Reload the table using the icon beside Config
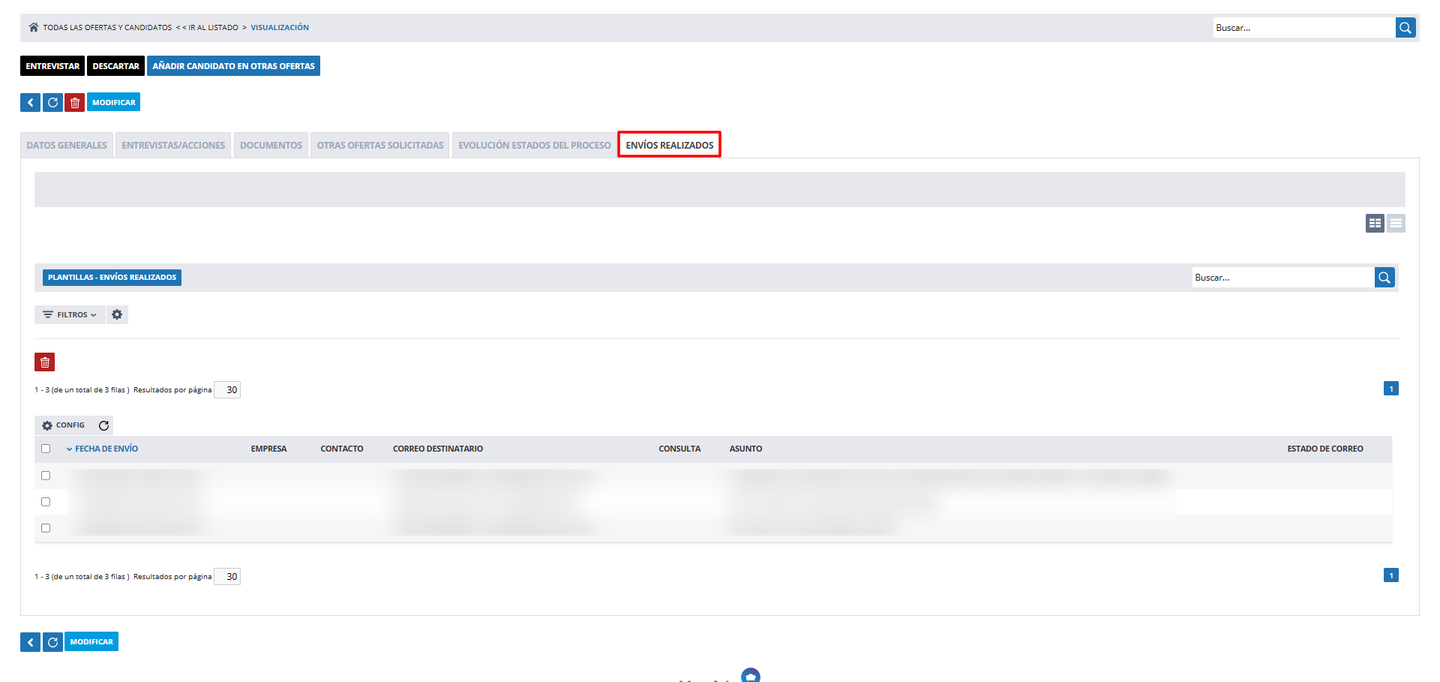 tap(104, 425)
